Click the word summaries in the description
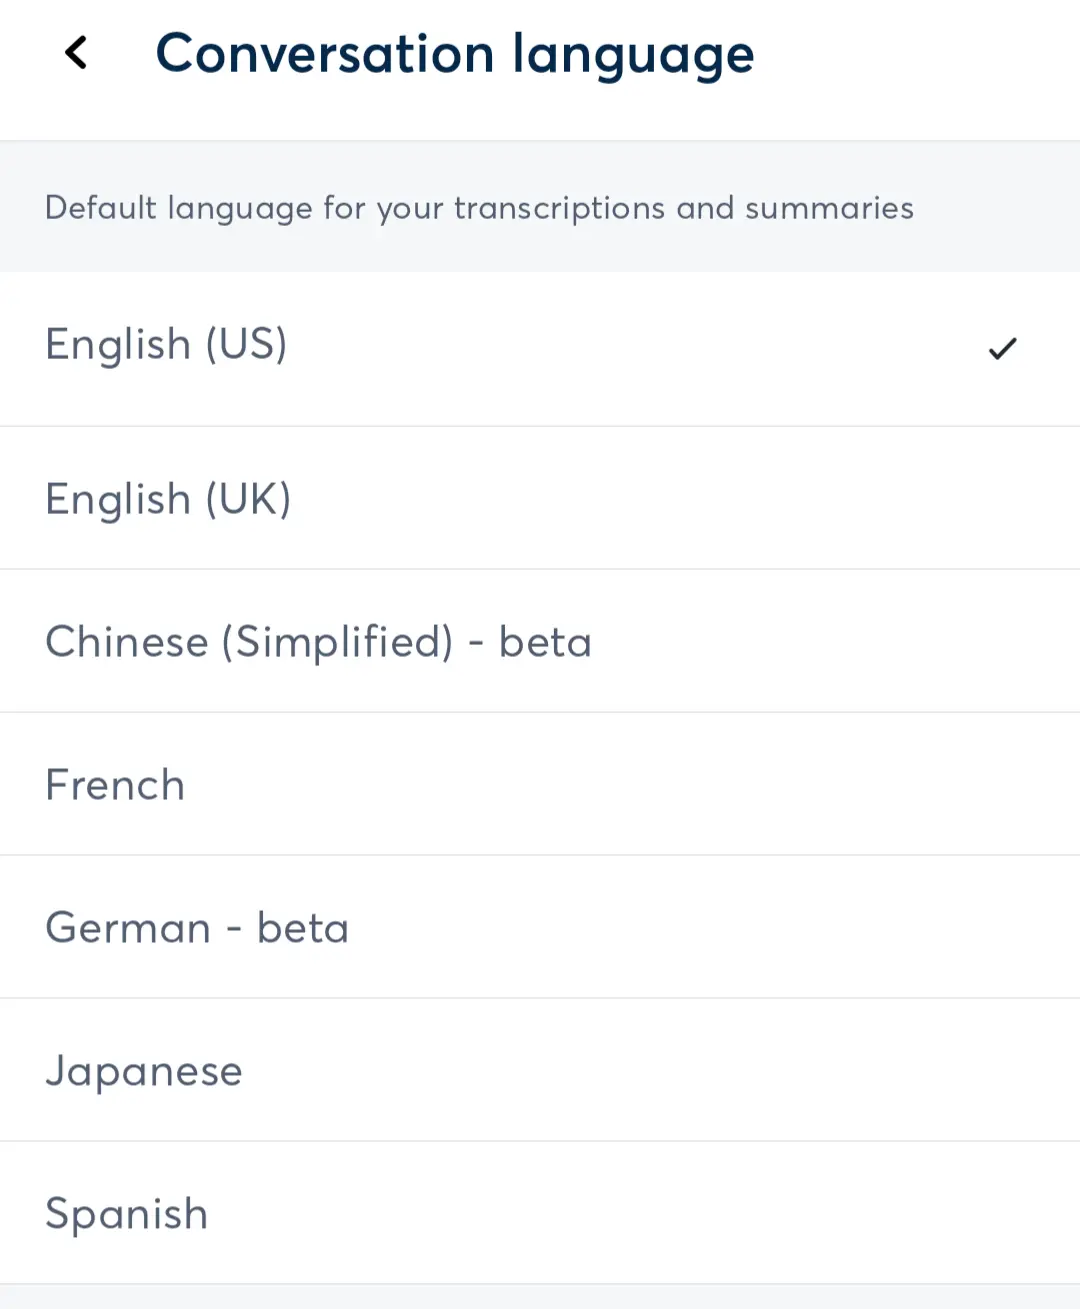This screenshot has height=1309, width=1080. 829,208
